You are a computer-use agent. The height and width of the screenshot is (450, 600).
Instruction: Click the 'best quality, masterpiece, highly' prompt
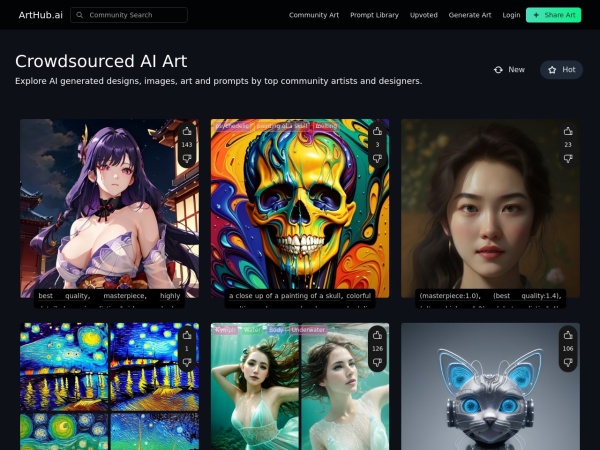109,296
